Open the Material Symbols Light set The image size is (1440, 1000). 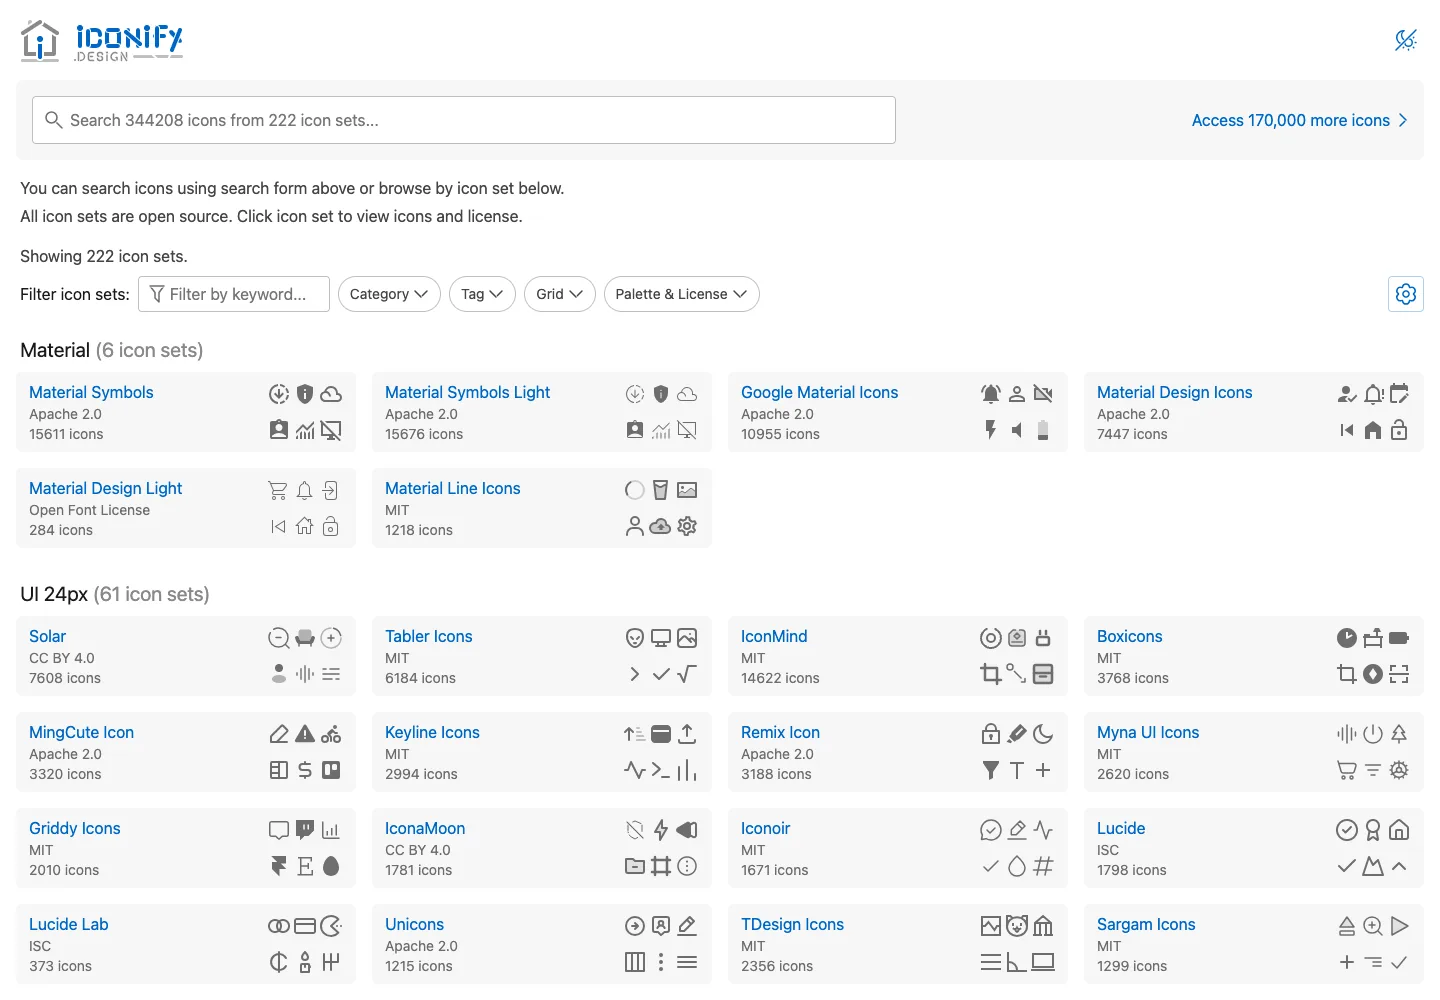coord(467,392)
